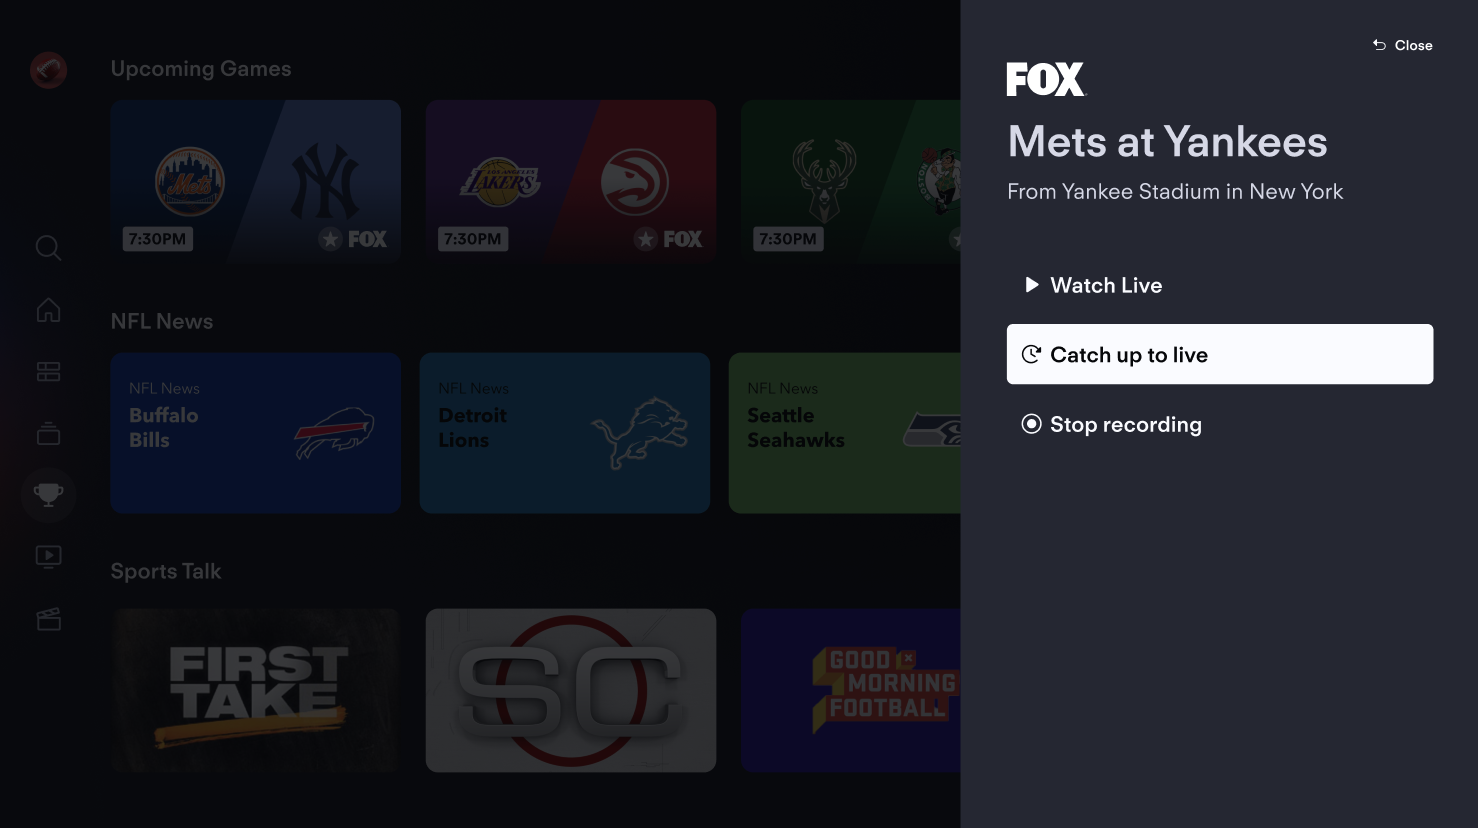Select the trophy Sports icon
Screen dimensions: 1478x828
[x=48, y=495]
